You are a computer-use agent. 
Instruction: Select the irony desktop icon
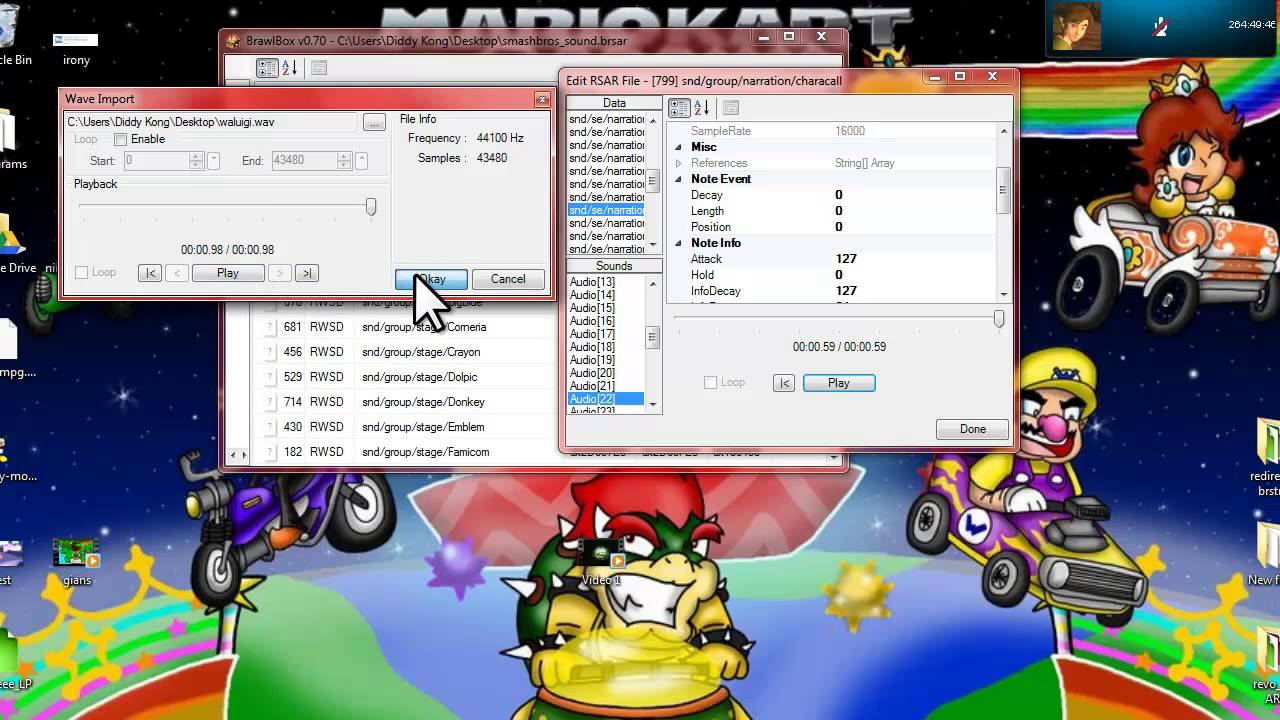pos(76,47)
